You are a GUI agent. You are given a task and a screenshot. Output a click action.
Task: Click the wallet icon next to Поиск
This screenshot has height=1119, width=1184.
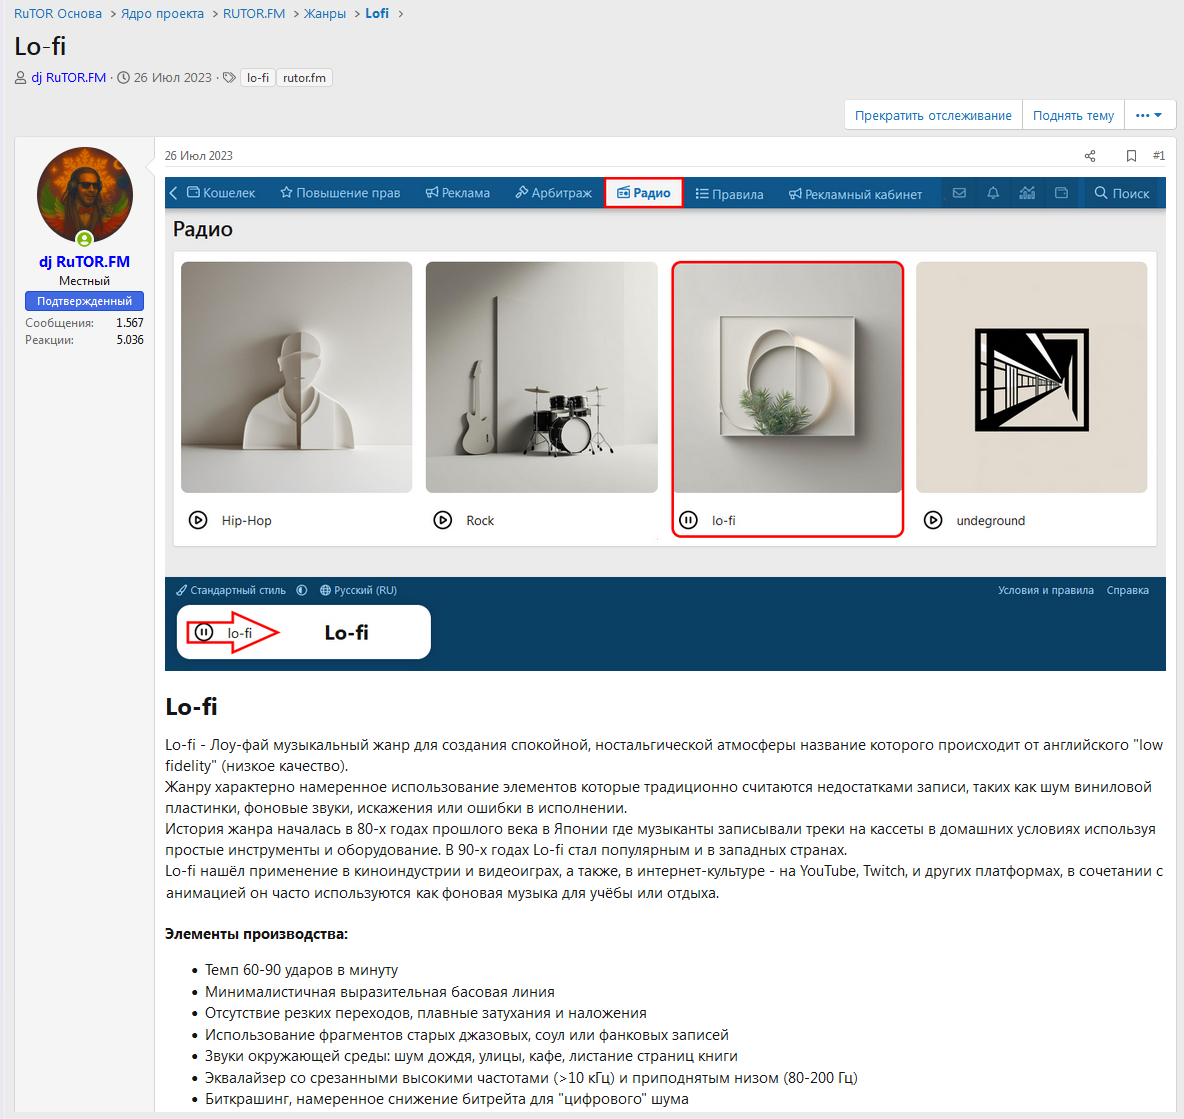tap(1061, 193)
